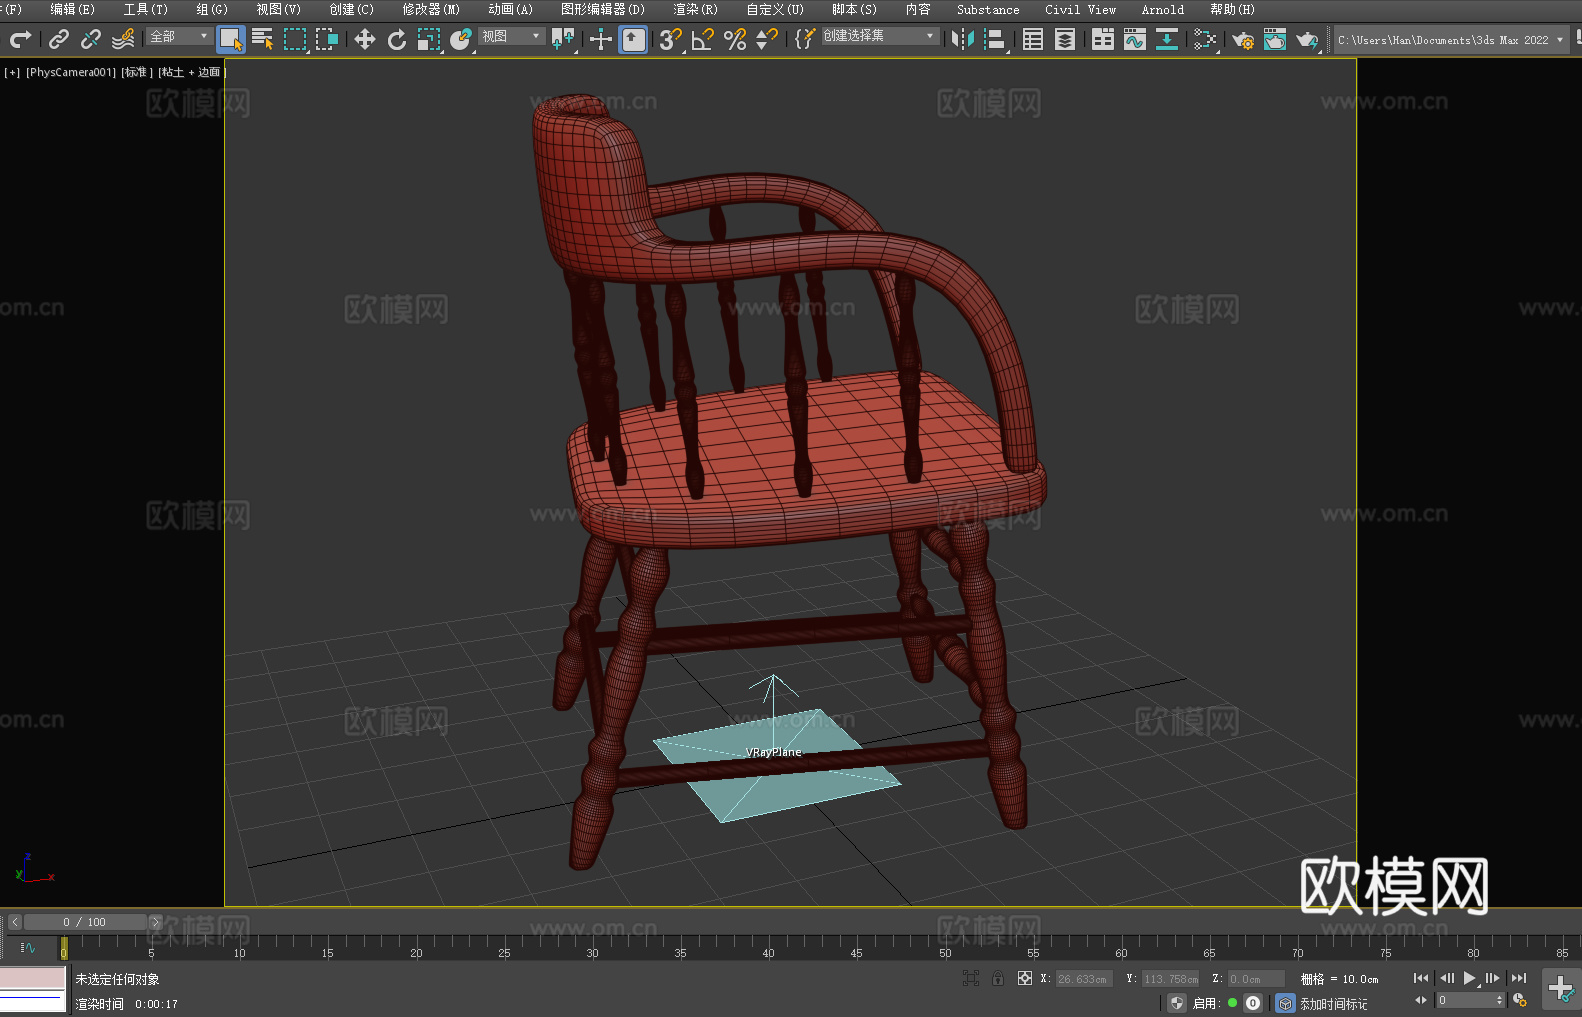The height and width of the screenshot is (1017, 1582).
Task: Click the 标准 viewport shading label
Action: [137, 72]
